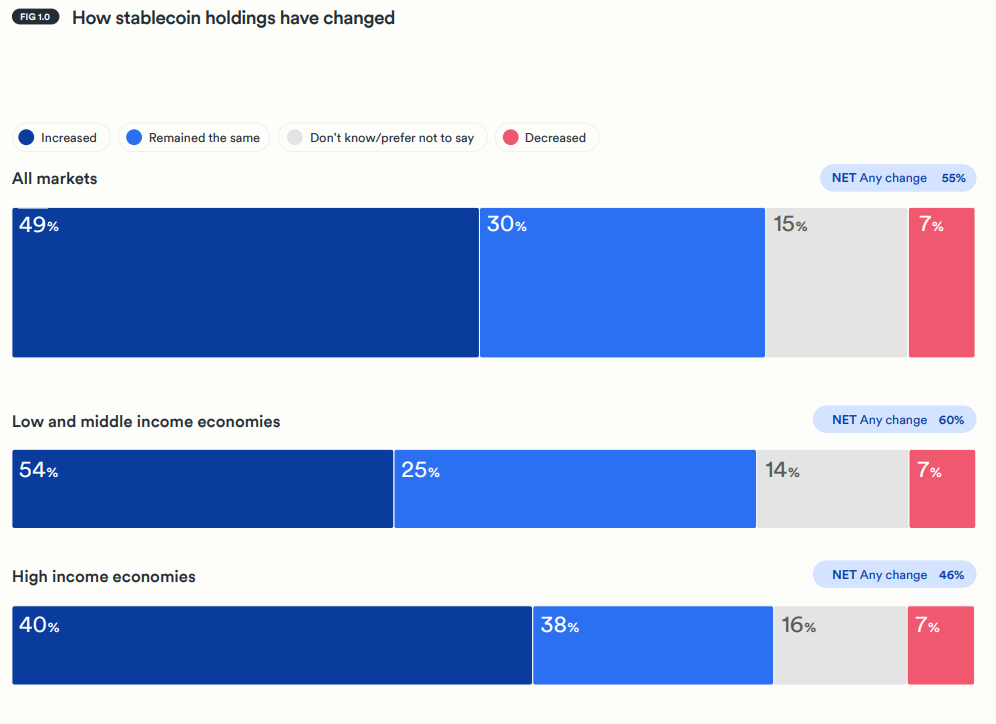This screenshot has width=996, height=724.
Task: Click the 38% High income bar segment
Action: click(x=652, y=645)
